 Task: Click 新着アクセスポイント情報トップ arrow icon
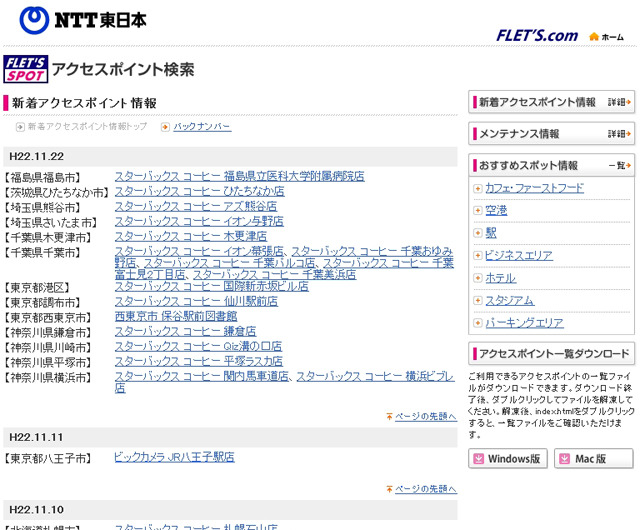point(20,127)
